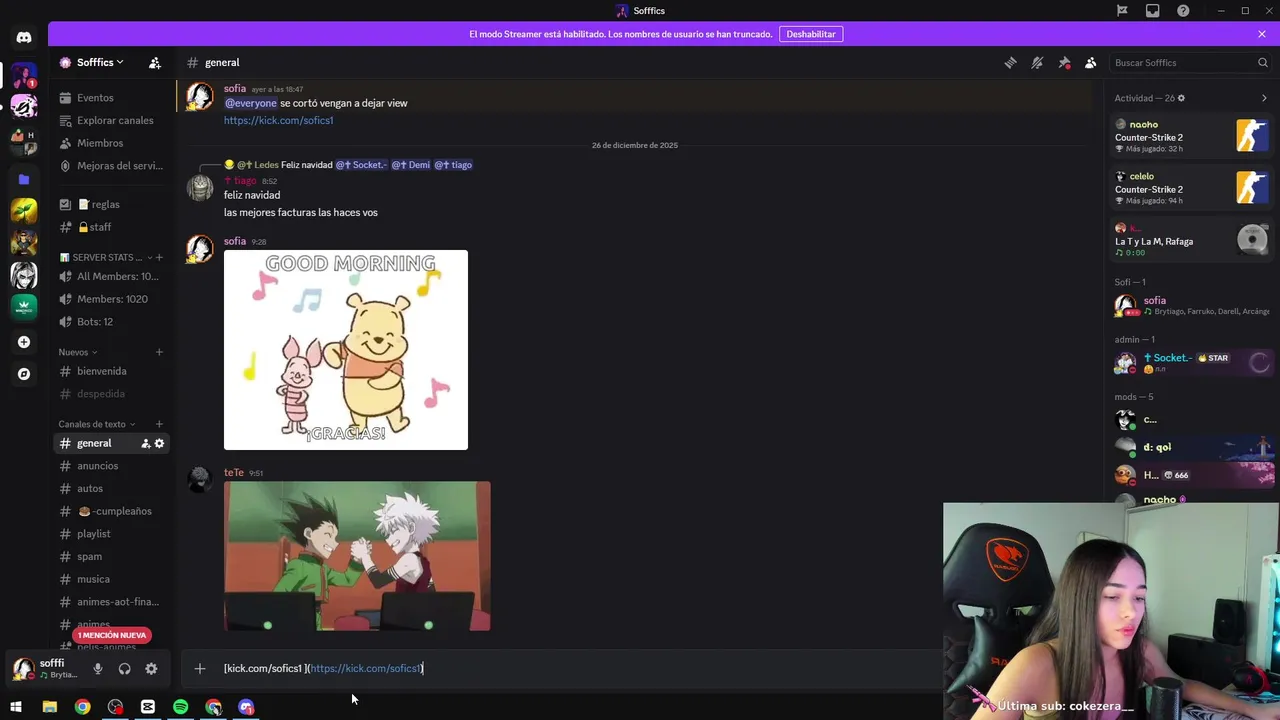Collapse the SERVER STATS category

(x=107, y=257)
